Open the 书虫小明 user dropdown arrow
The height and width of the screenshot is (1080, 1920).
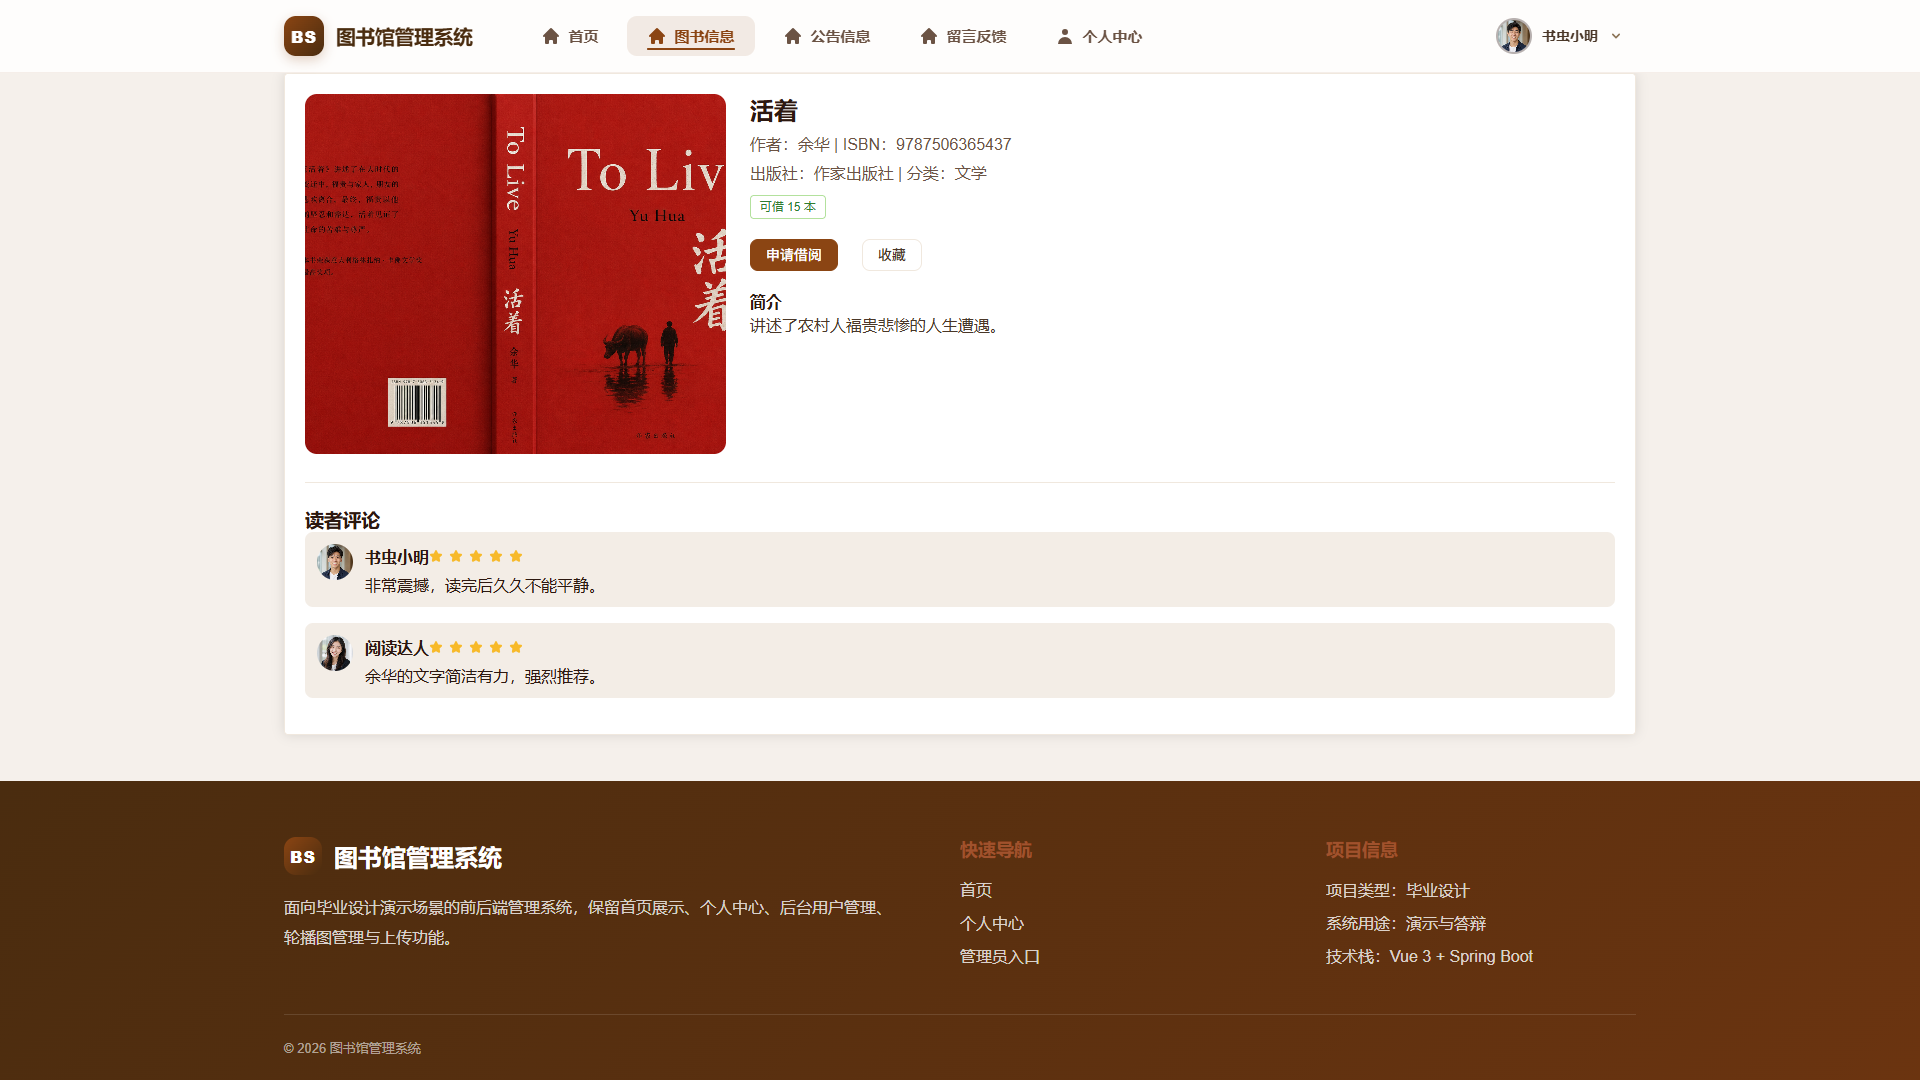click(x=1616, y=36)
